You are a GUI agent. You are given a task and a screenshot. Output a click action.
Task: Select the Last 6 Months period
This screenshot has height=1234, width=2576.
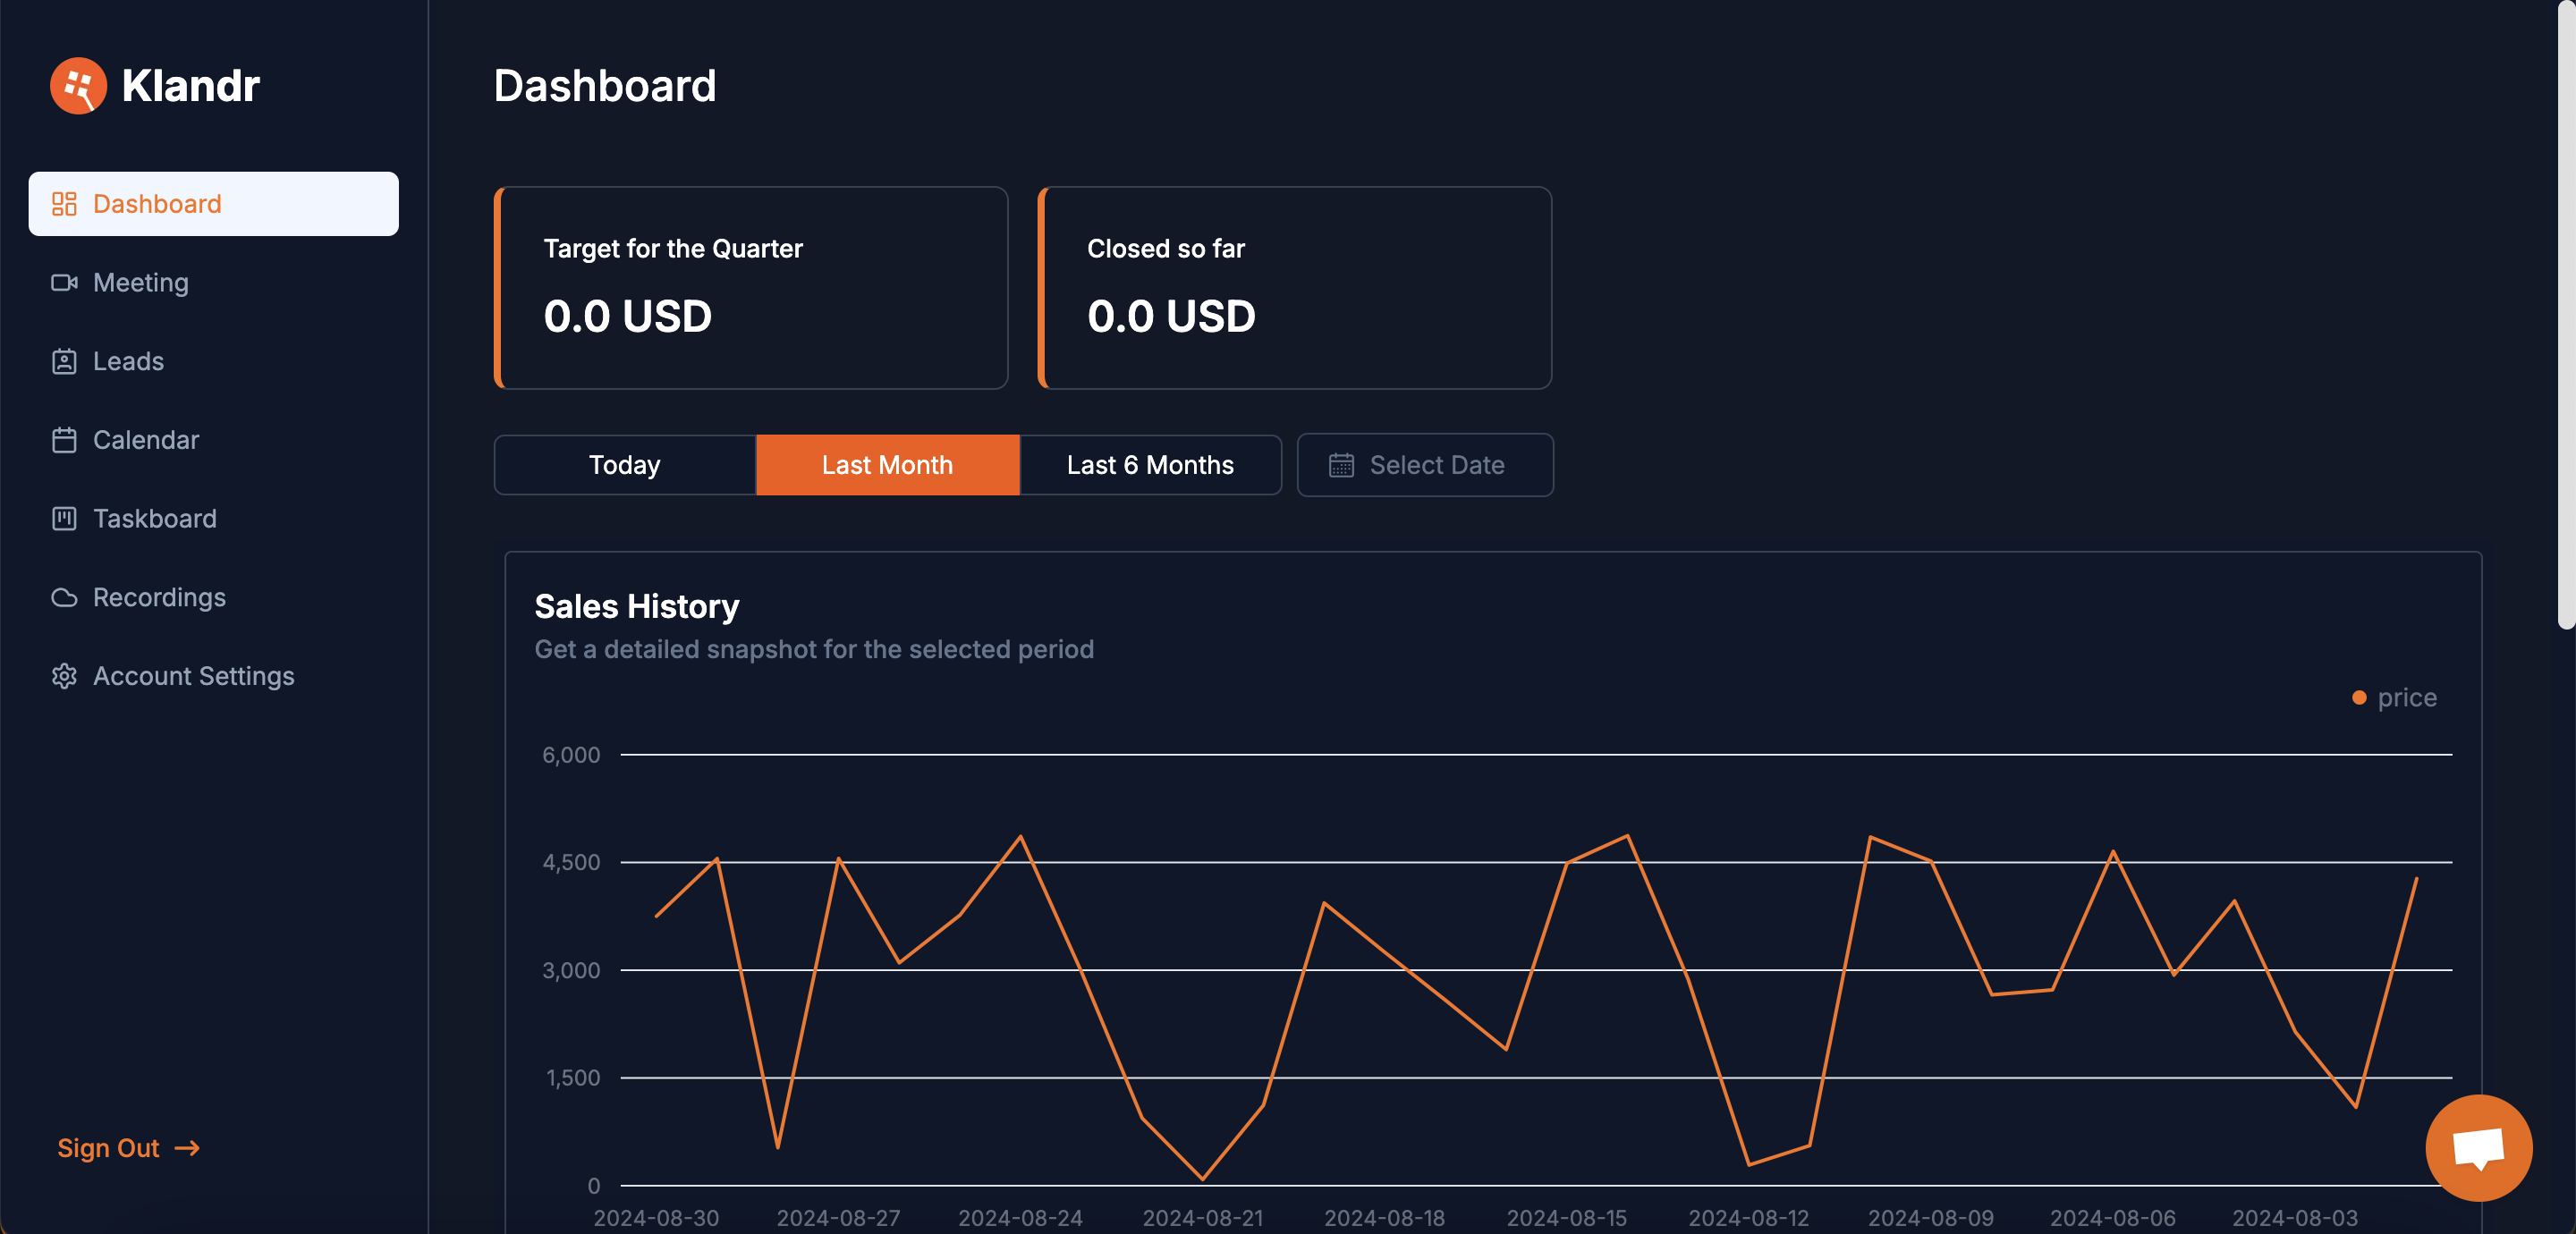1150,465
